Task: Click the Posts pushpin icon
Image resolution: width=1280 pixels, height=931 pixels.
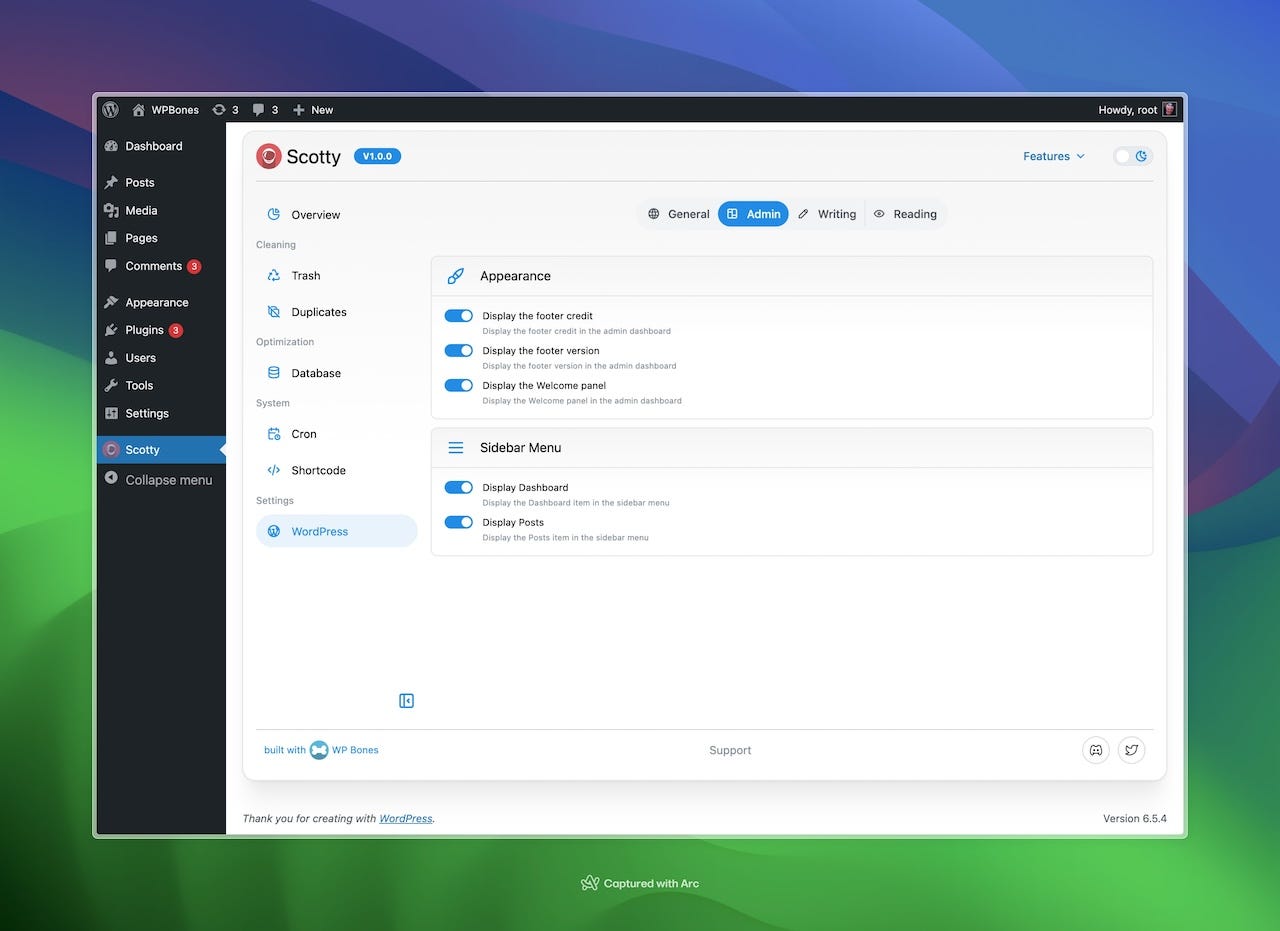Action: tap(111, 182)
